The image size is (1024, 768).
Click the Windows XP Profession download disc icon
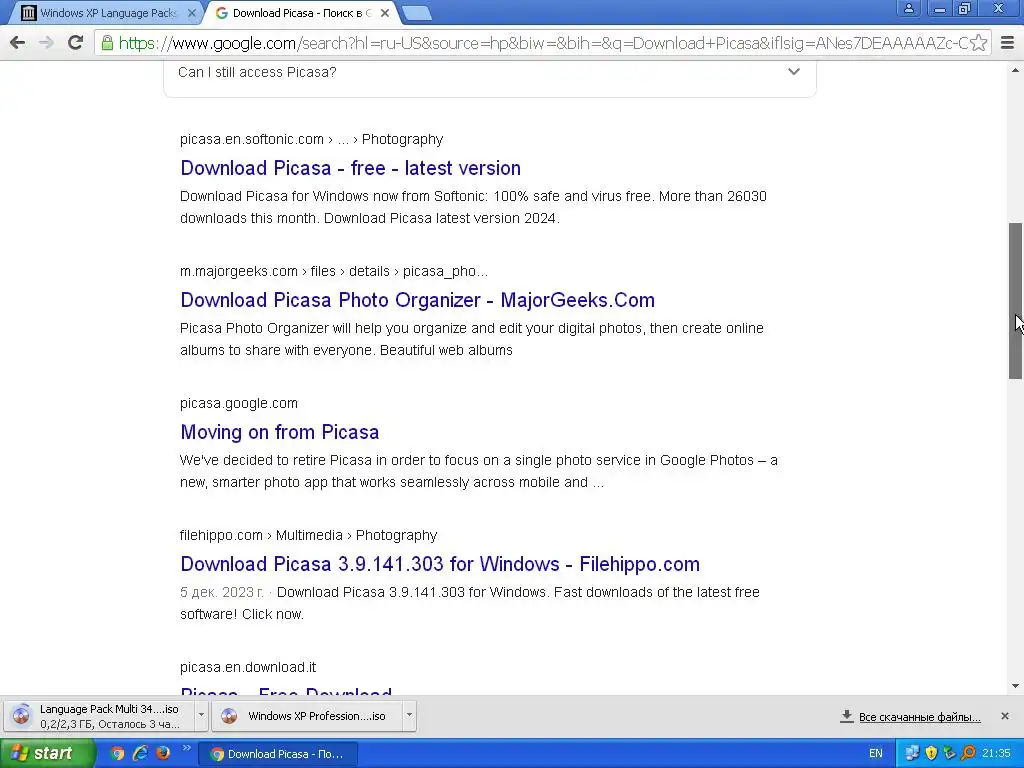229,716
